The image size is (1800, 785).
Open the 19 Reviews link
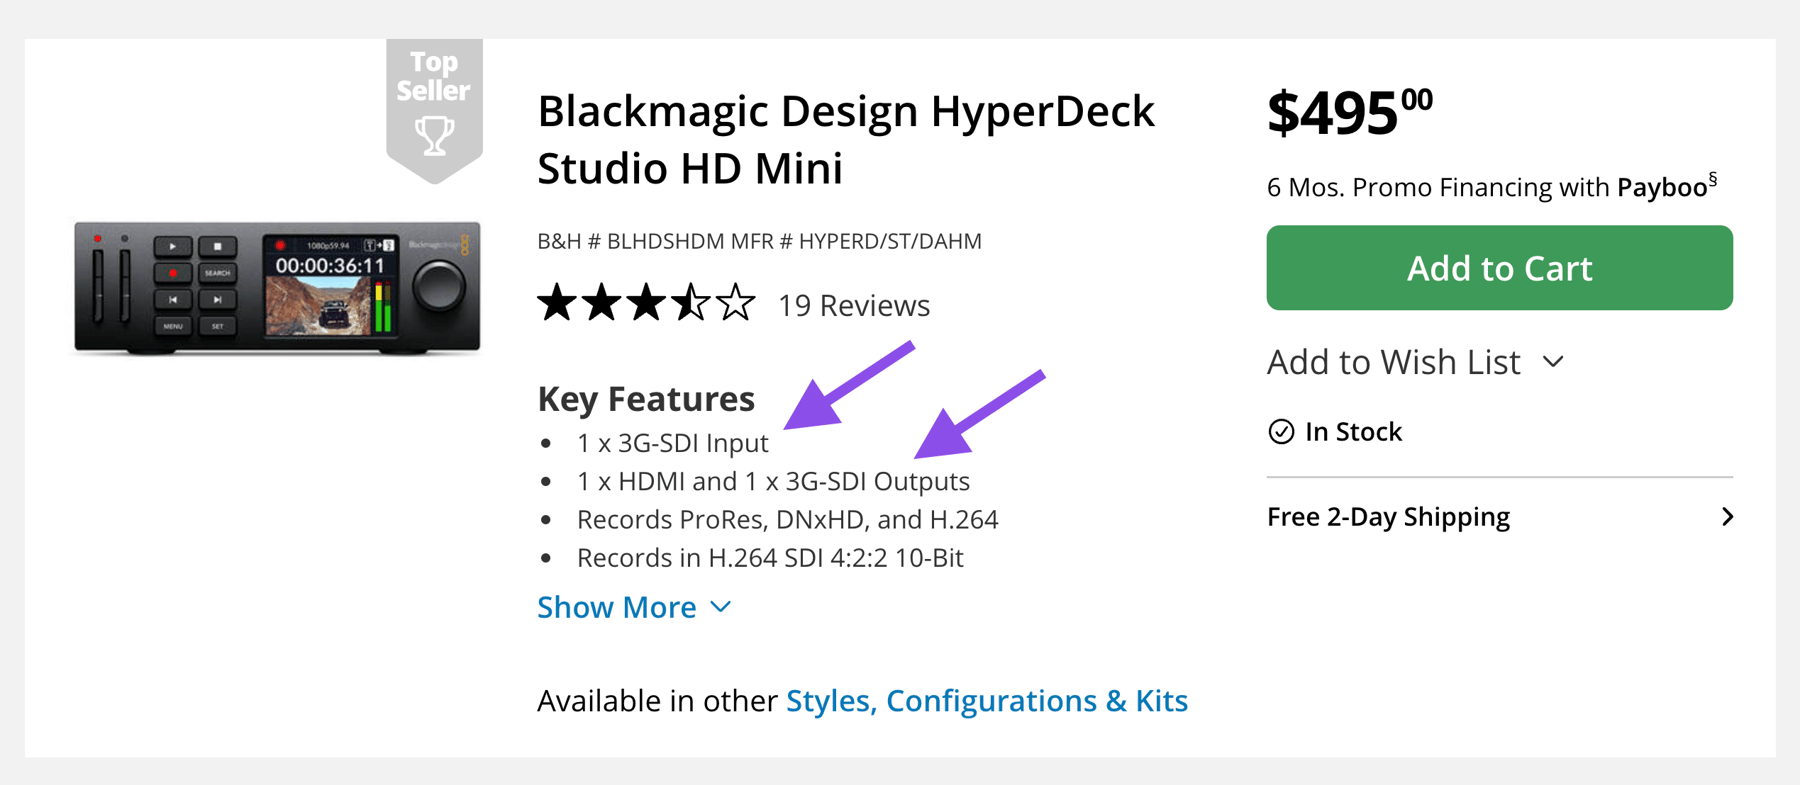(854, 305)
